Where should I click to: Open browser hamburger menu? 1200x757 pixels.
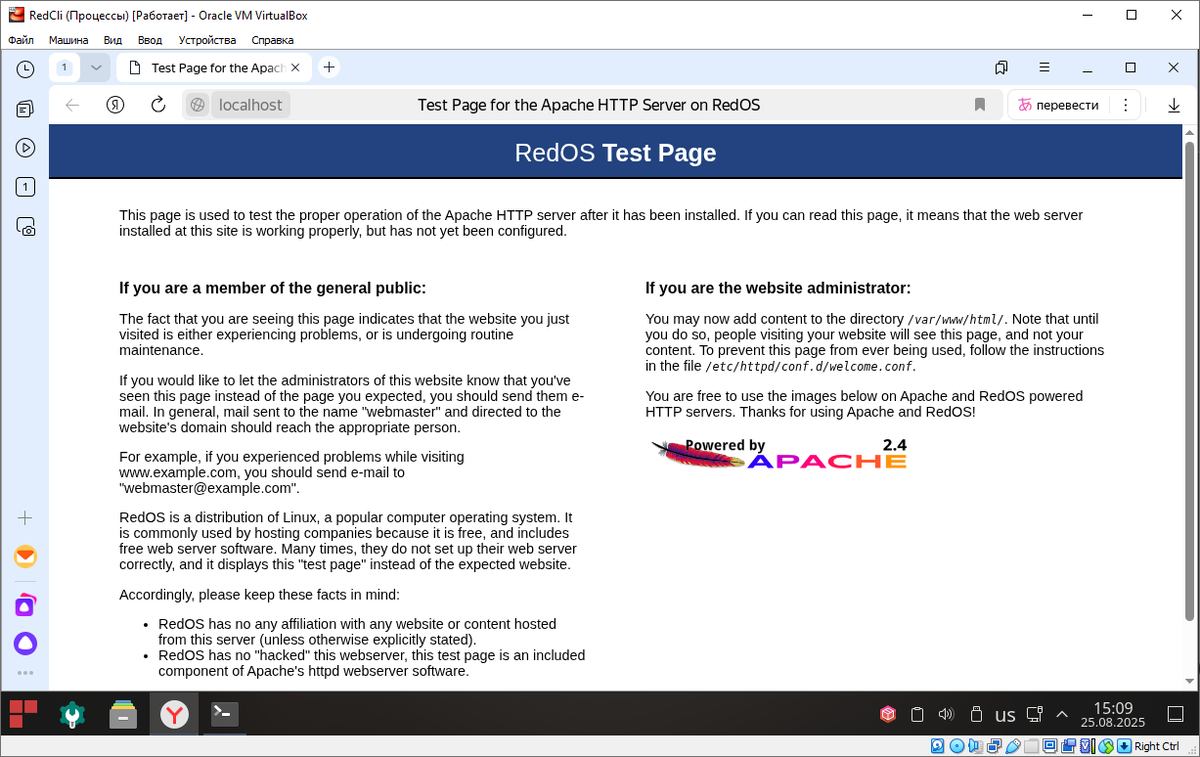coord(1044,68)
